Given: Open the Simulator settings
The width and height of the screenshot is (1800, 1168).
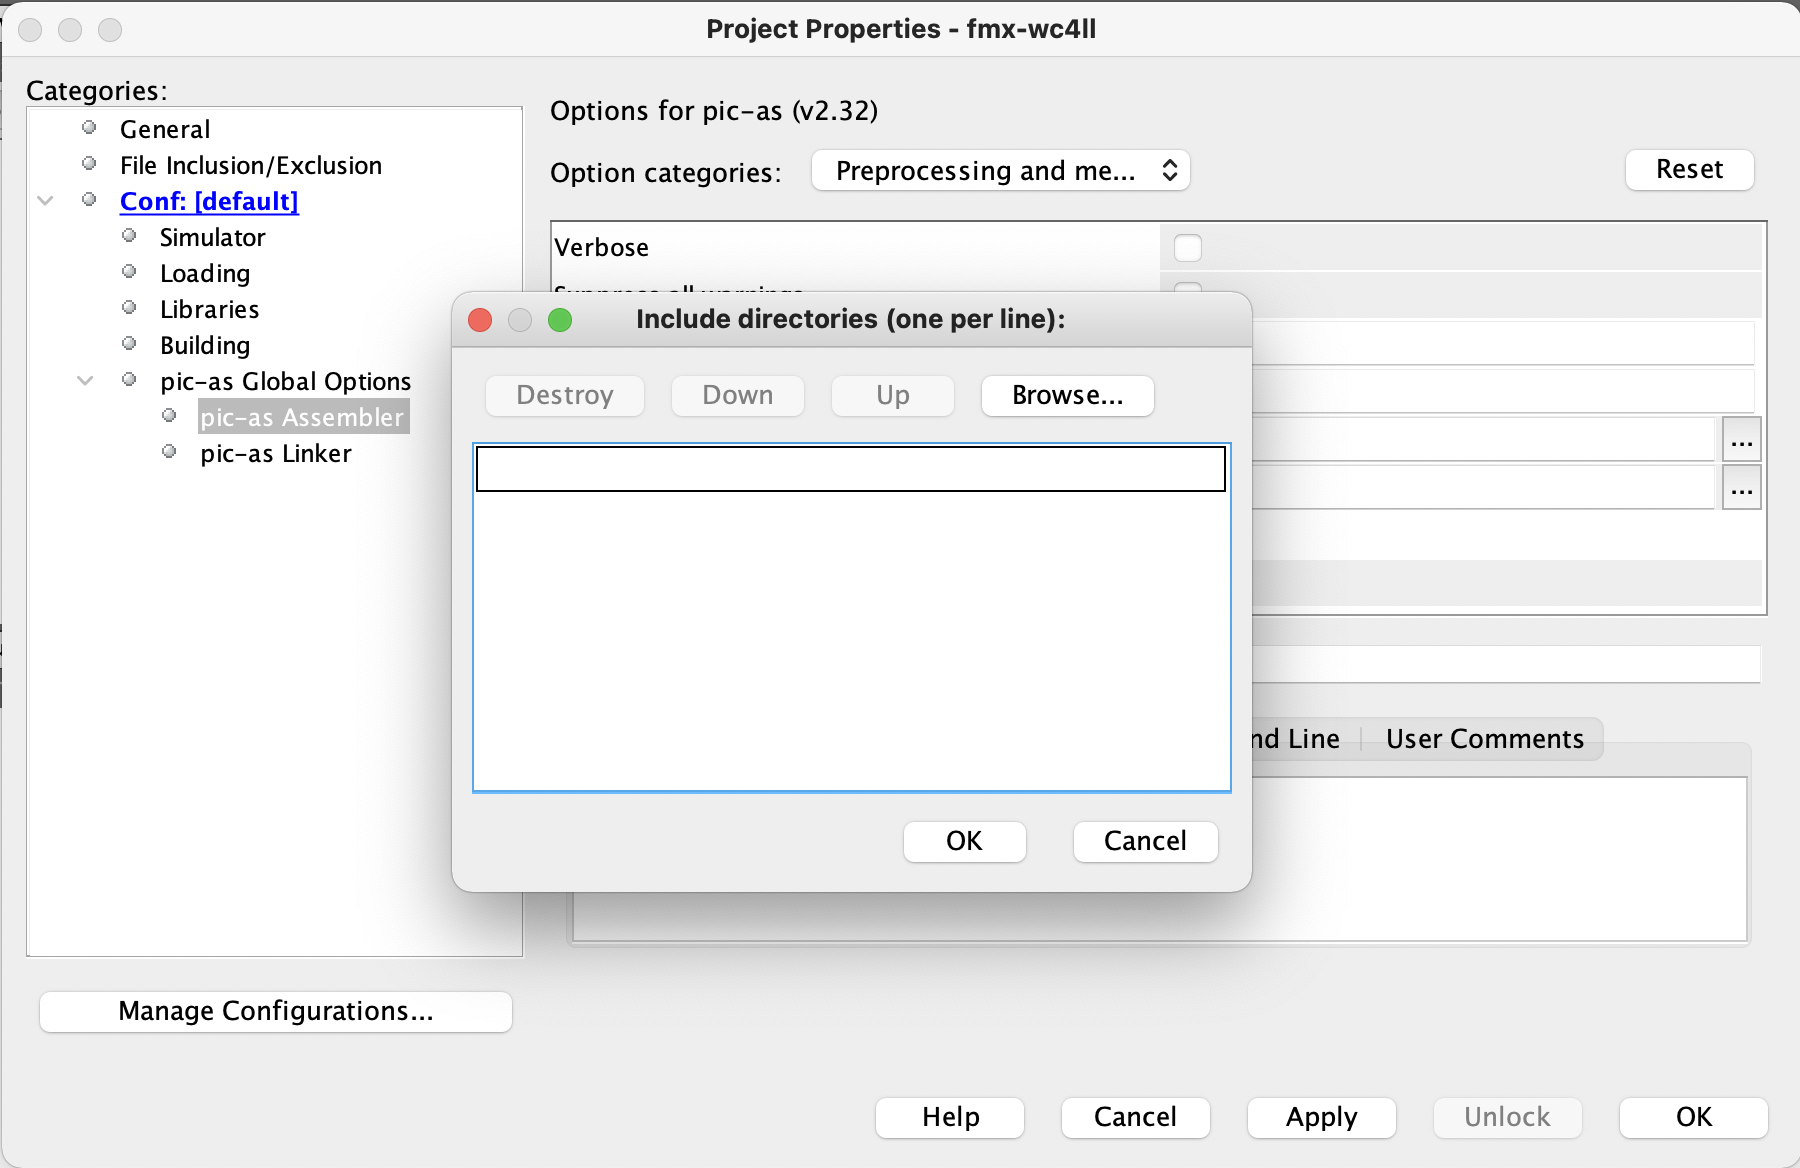Looking at the screenshot, I should pyautogui.click(x=212, y=238).
